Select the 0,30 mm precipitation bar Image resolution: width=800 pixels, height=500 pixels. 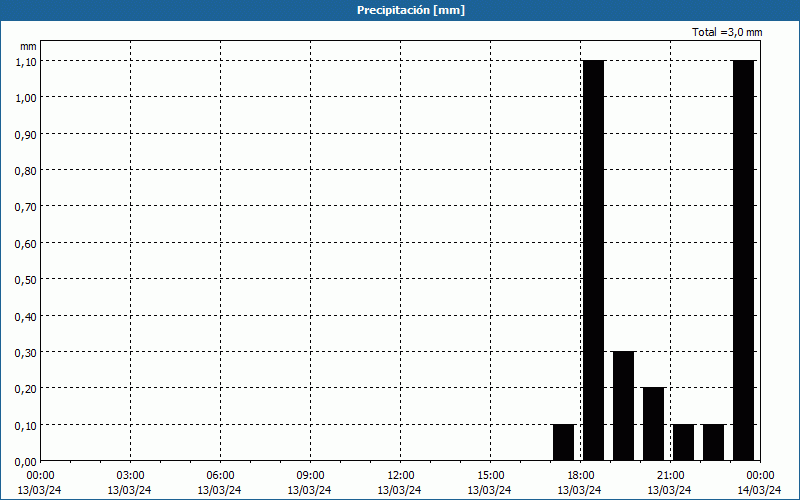coord(623,406)
